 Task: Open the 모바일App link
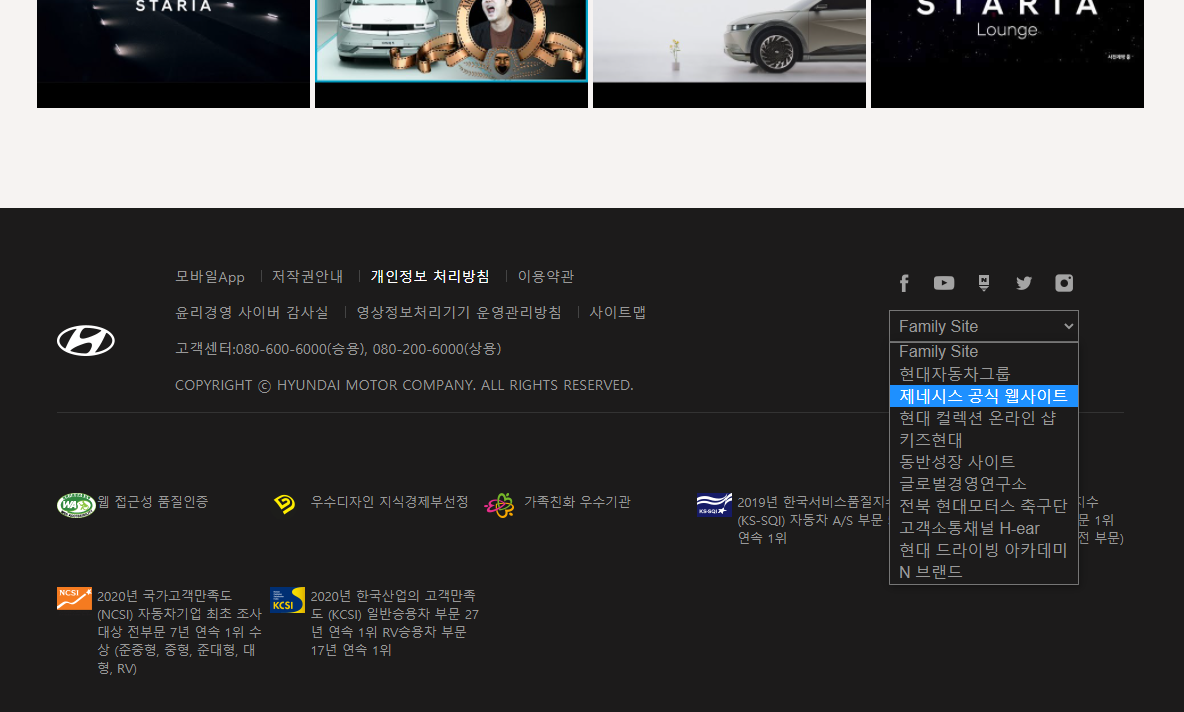[210, 276]
